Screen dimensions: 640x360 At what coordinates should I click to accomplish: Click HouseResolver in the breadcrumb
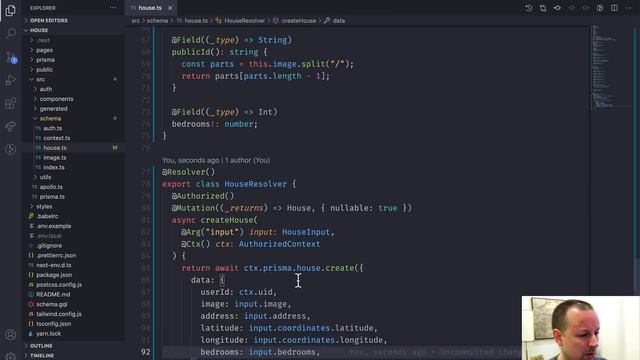coord(244,21)
